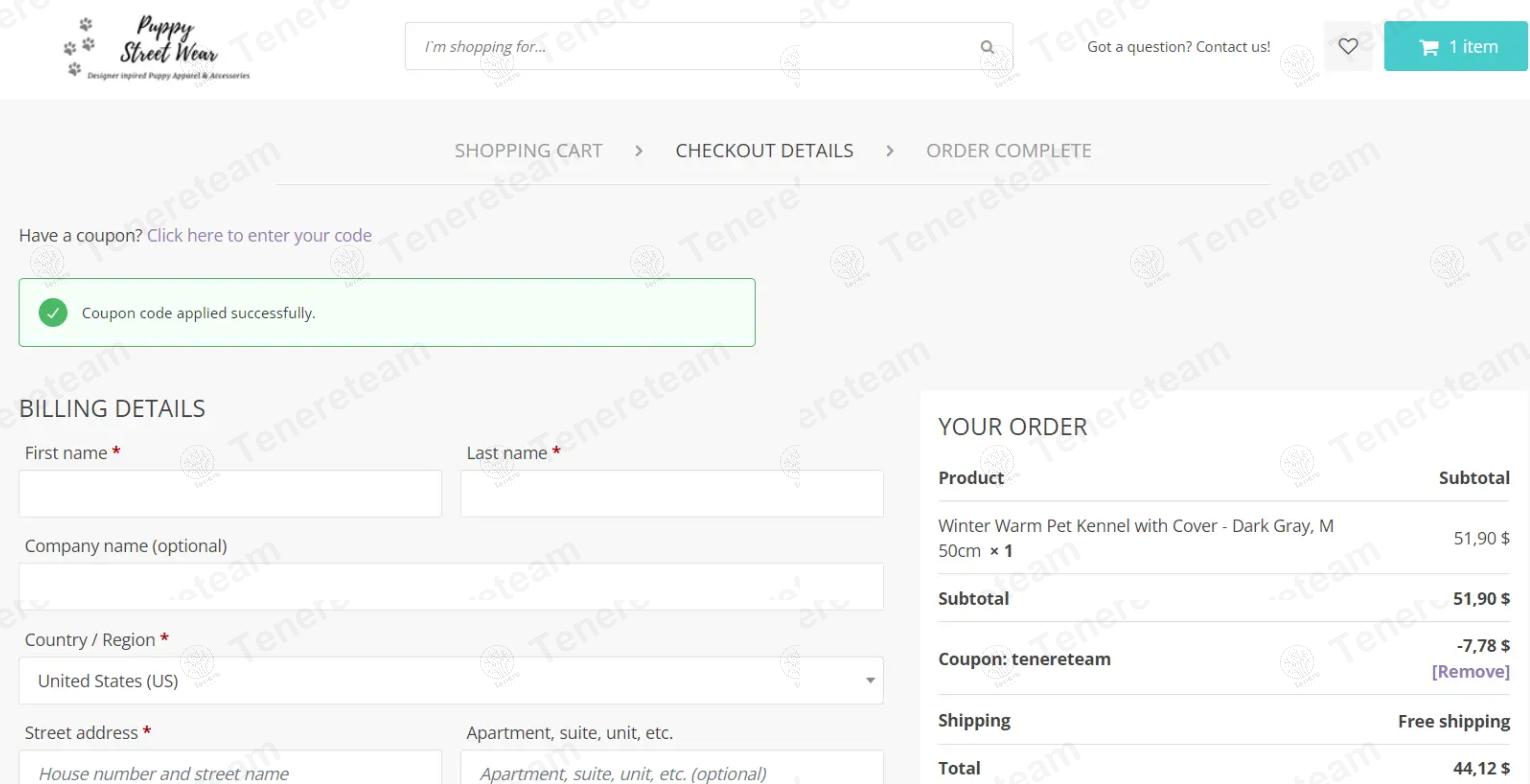1530x784 pixels.
Task: Focus the First name field
Action: coord(230,494)
